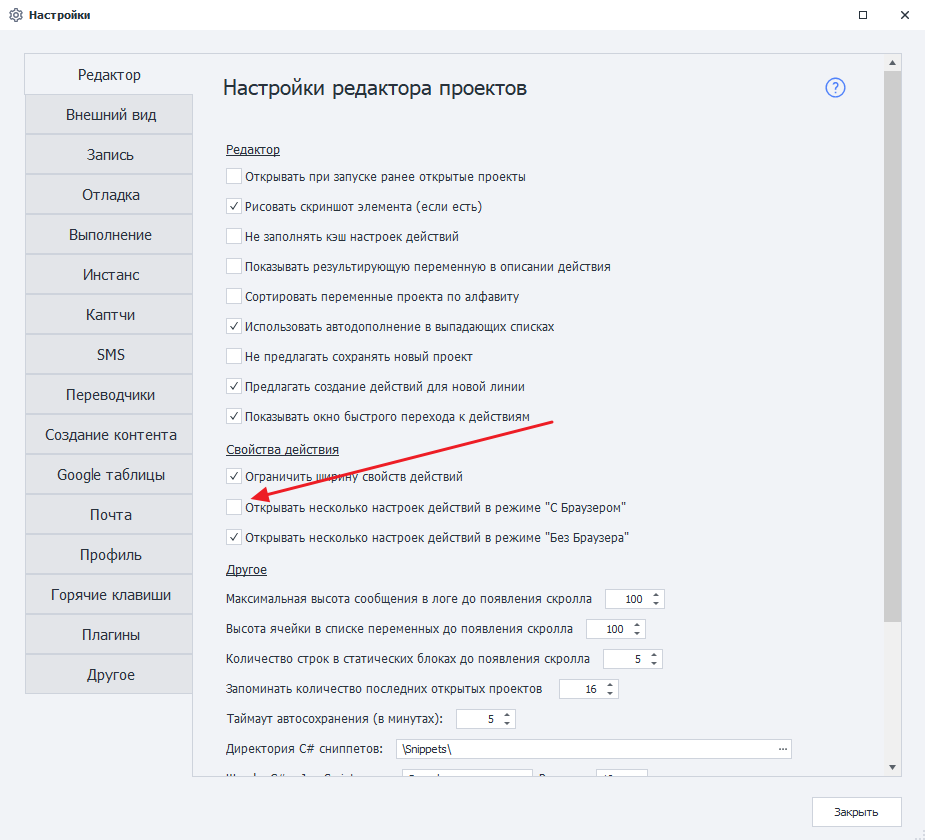The height and width of the screenshot is (840, 925).
Task: Switch to the Внешний вид tab
Action: tap(109, 114)
